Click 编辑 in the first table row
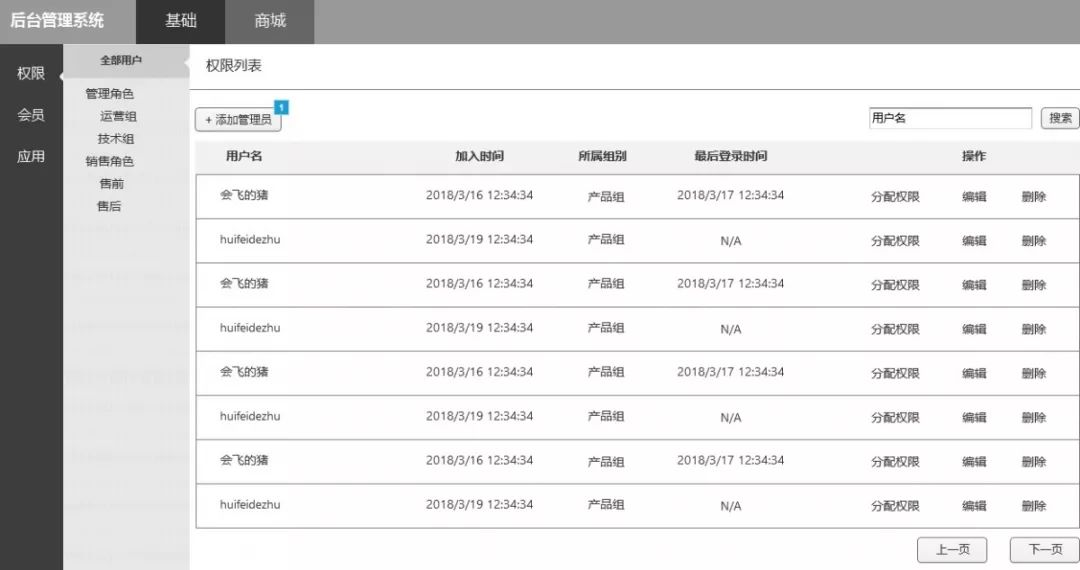The image size is (1080, 570). point(974,196)
